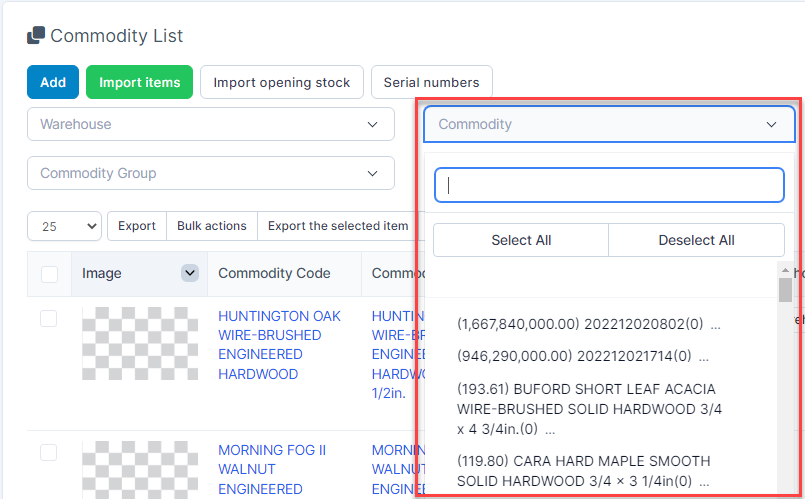Screen dimensions: 805x499
Task: Check the Huntington Oak row checkbox
Action: [x=49, y=318]
